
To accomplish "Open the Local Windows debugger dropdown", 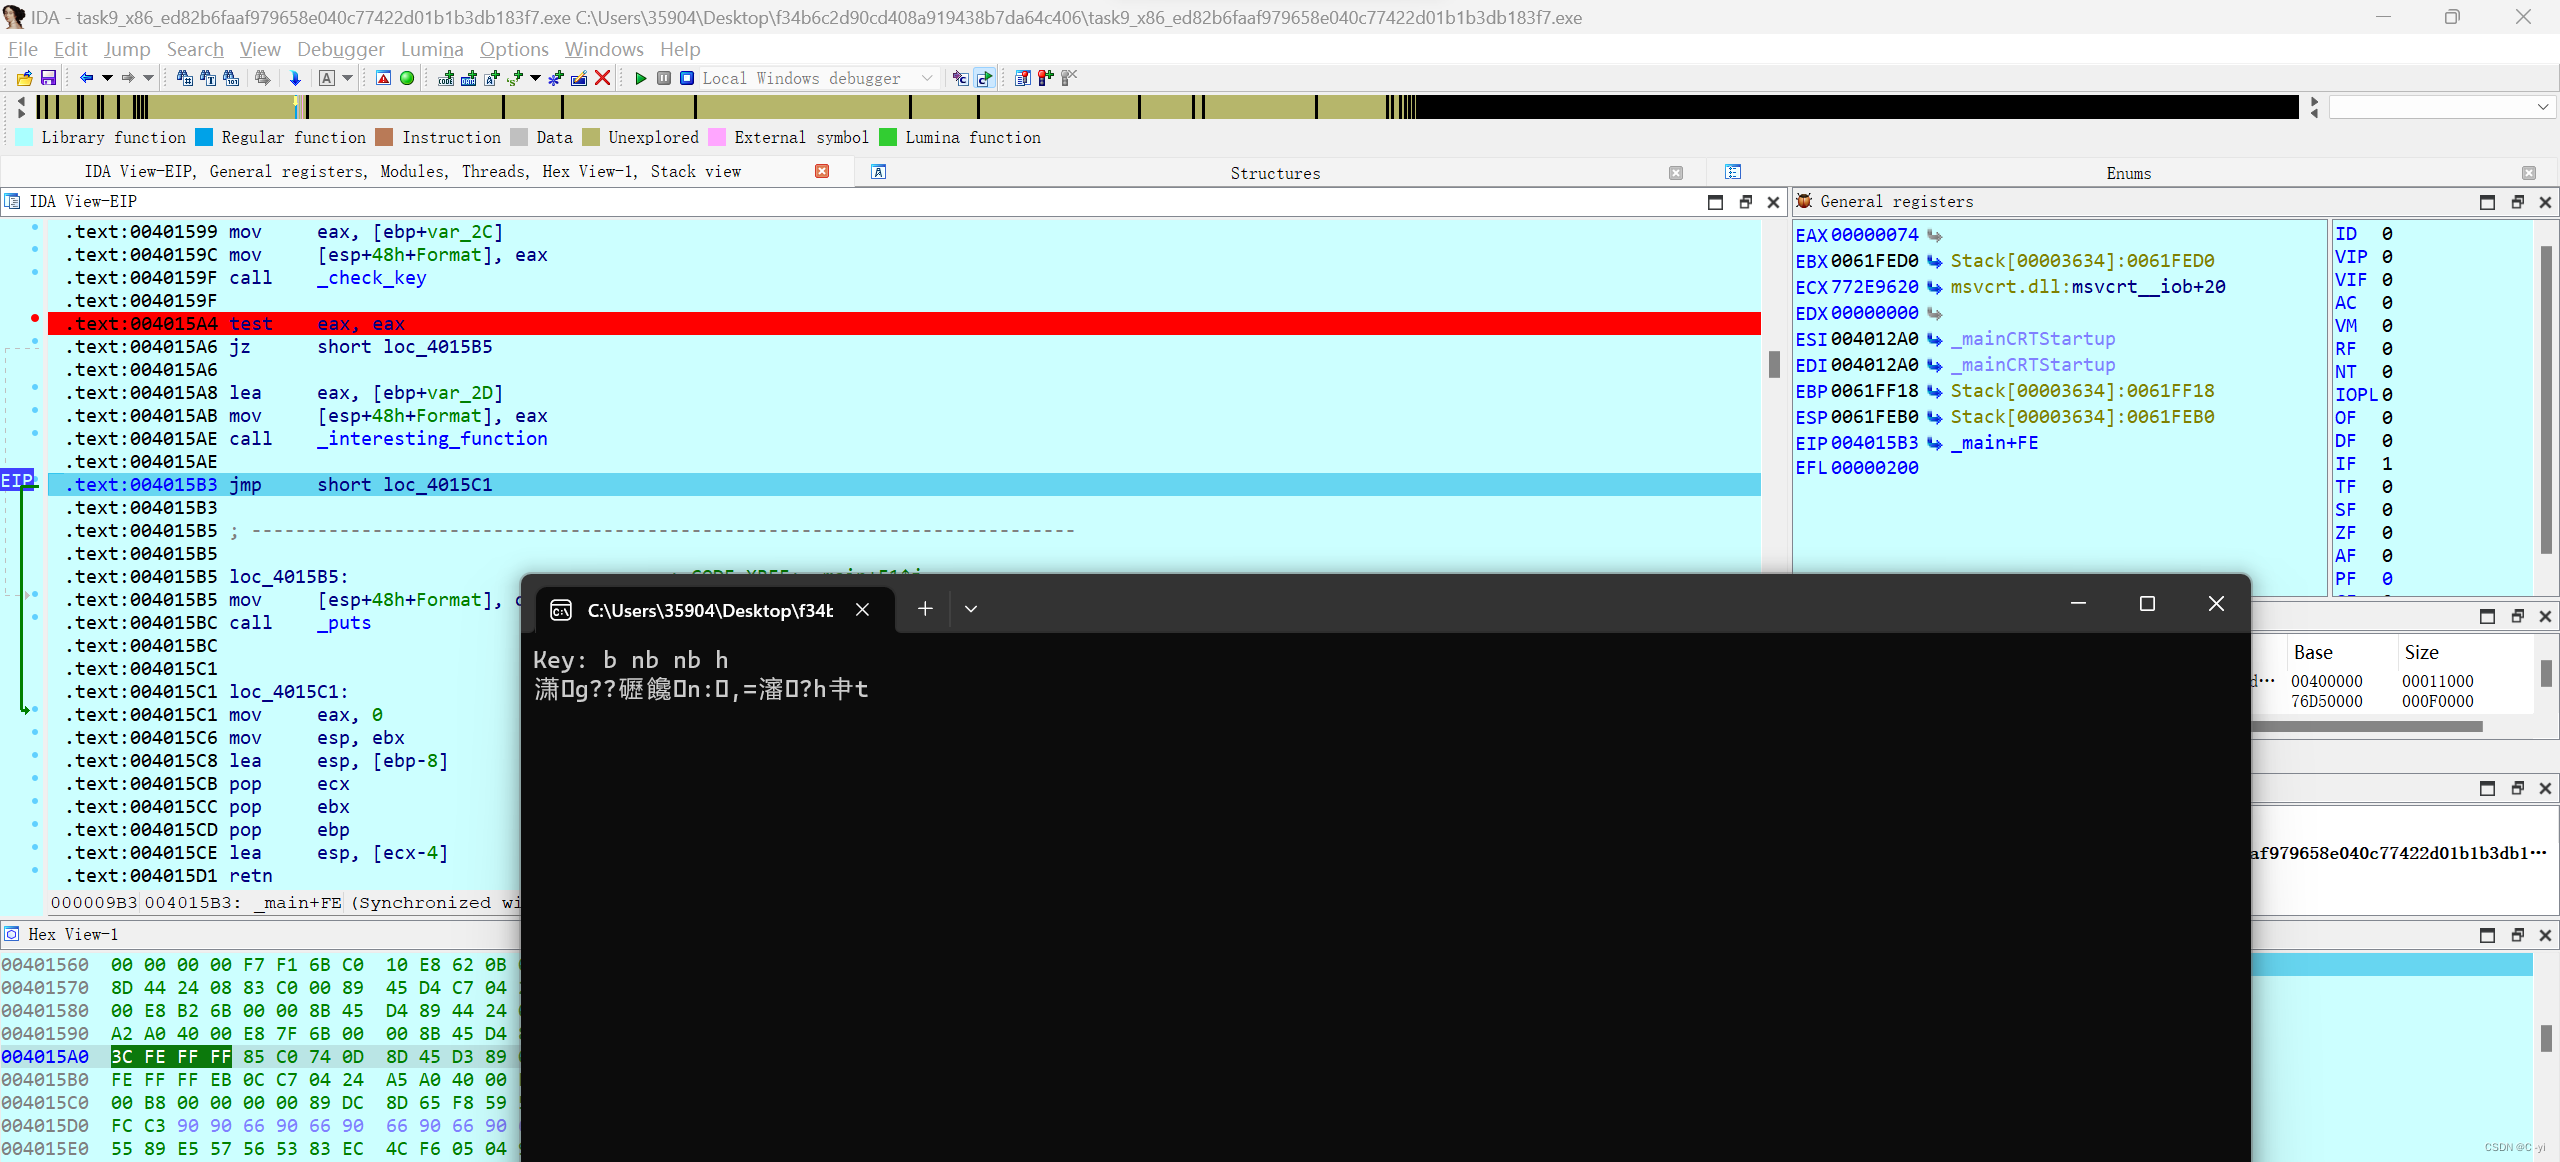I will (x=925, y=78).
